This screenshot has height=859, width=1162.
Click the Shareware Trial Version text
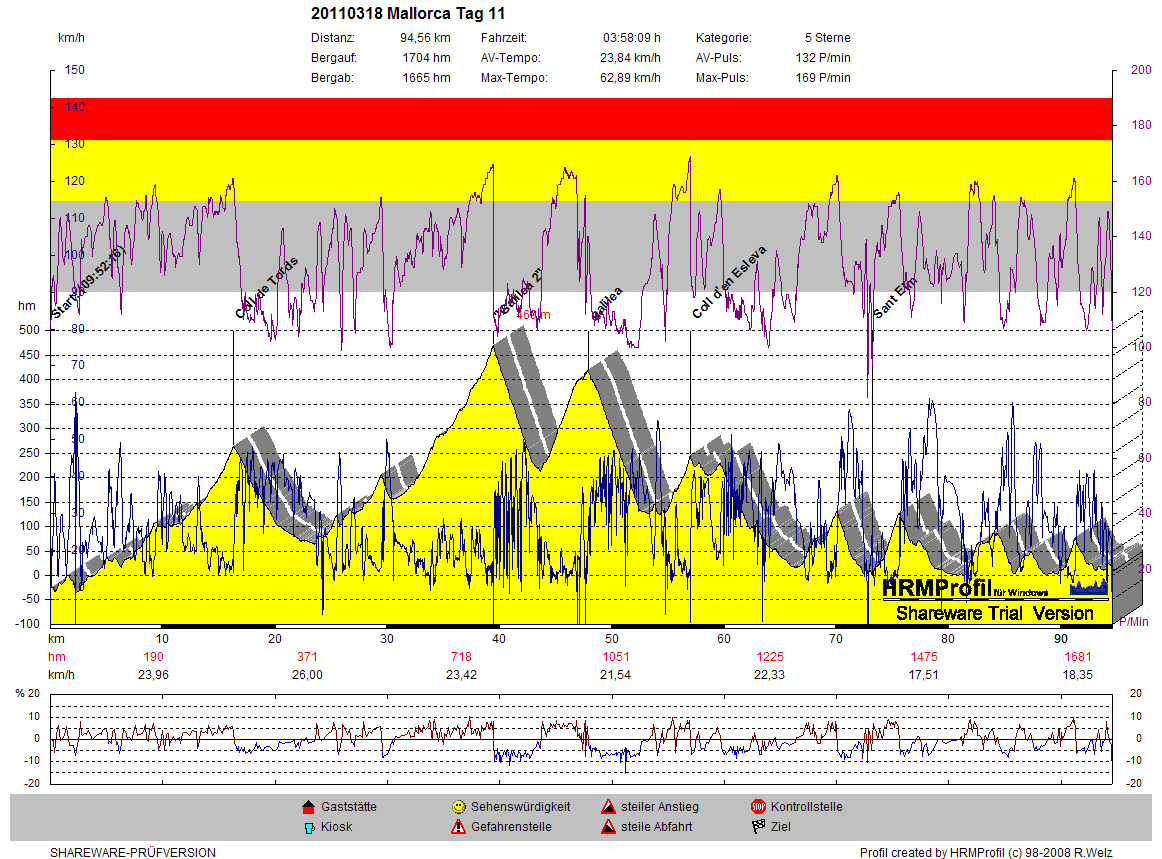(994, 613)
